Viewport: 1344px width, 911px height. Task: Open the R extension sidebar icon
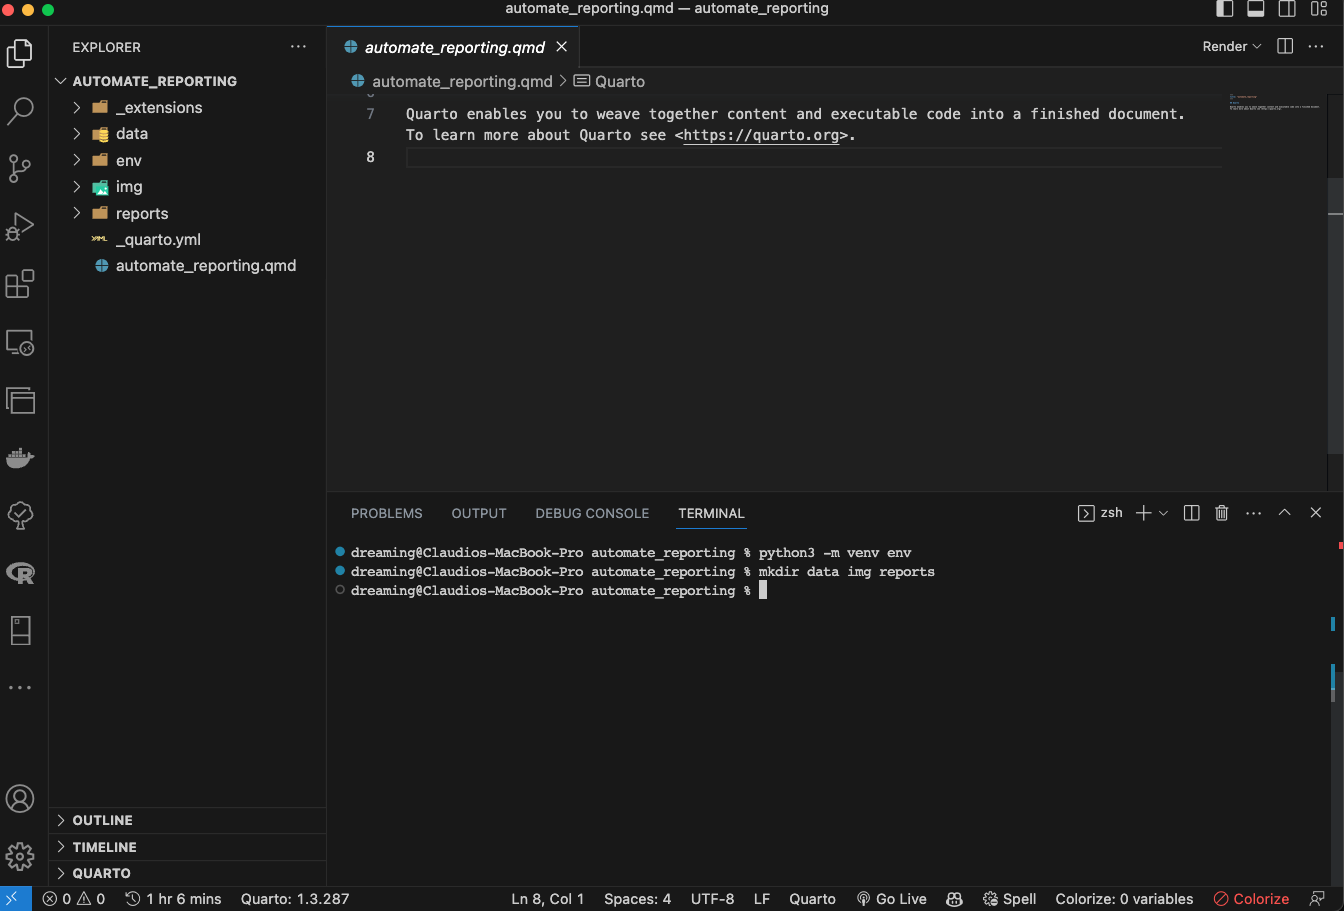click(x=20, y=573)
